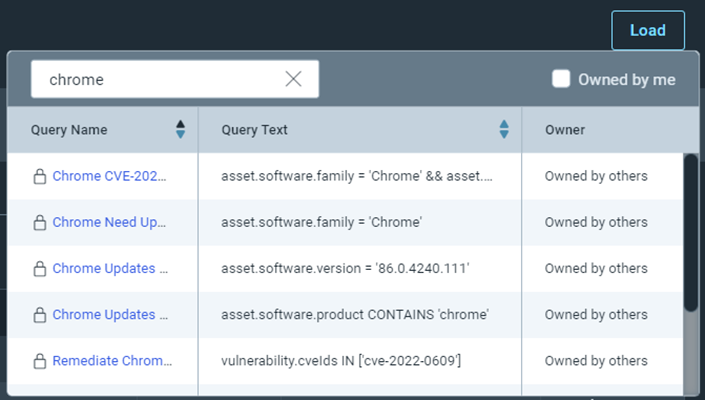The height and width of the screenshot is (400, 705).
Task: Select query text asset.software.version = '86.0.4240.111'
Action: tap(345, 268)
